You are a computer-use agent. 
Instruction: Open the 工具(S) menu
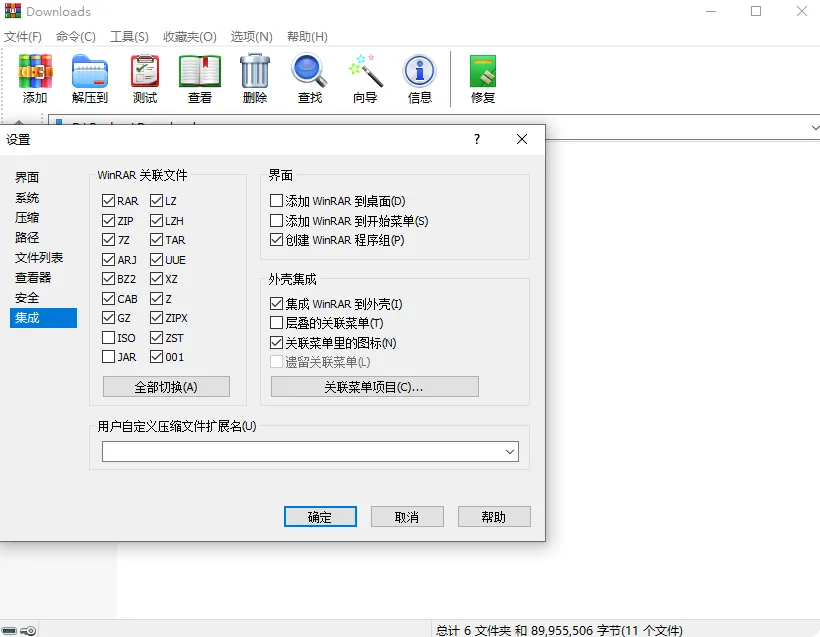(x=129, y=37)
